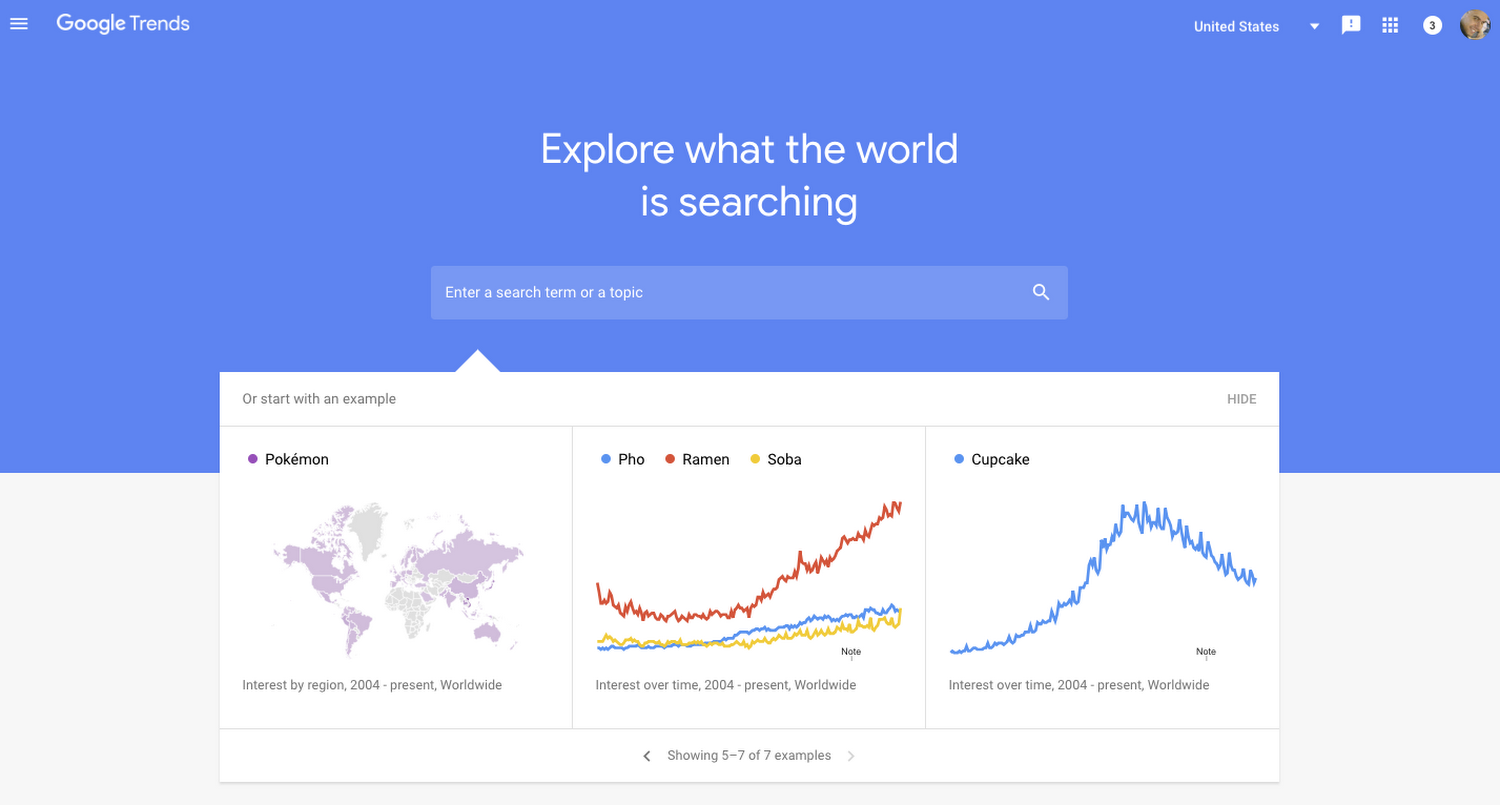Toggle the Pho series legend dot
1500x805 pixels.
605,459
